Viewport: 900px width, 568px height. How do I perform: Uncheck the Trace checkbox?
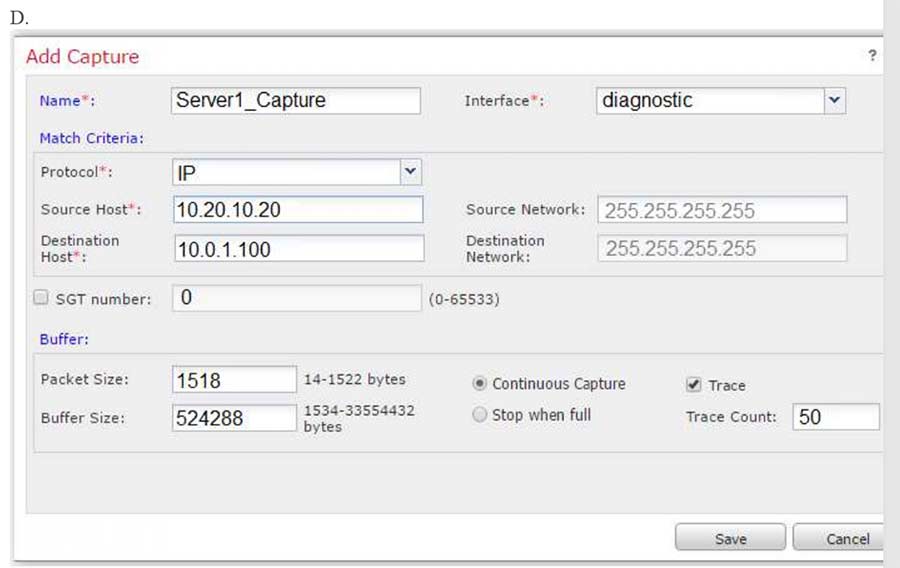[694, 384]
